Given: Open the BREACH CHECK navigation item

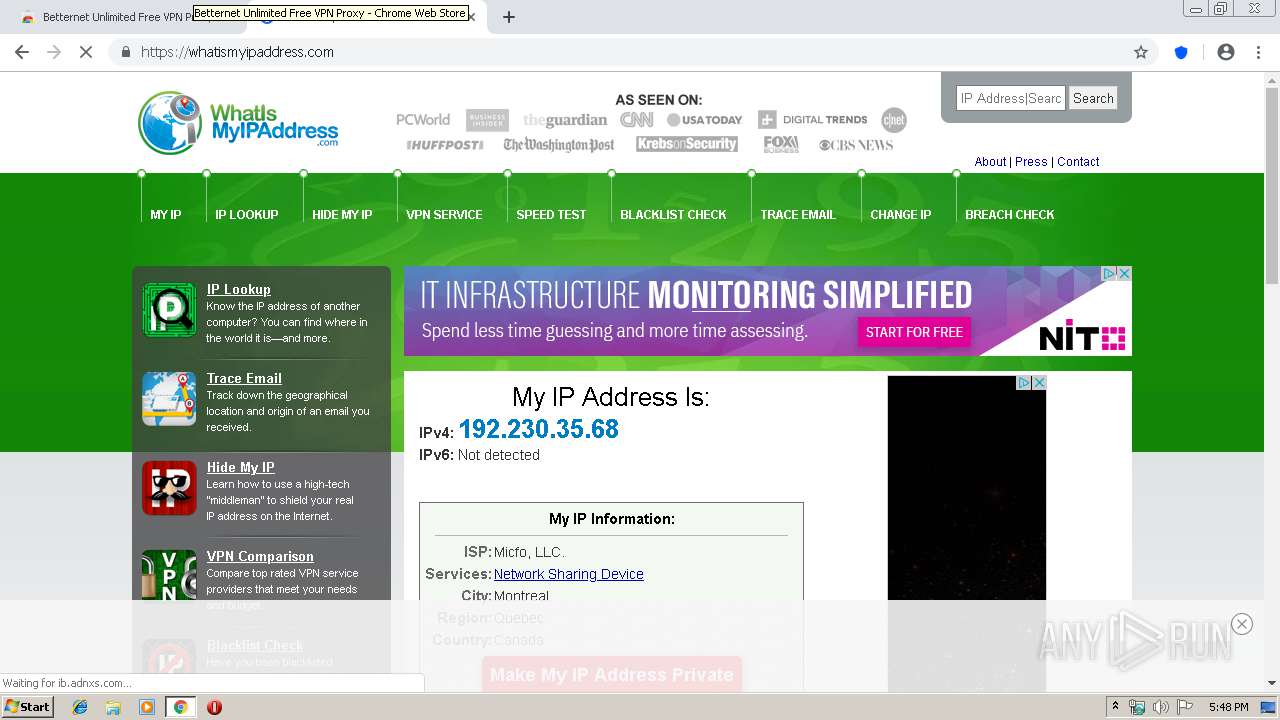Looking at the screenshot, I should (x=1010, y=215).
